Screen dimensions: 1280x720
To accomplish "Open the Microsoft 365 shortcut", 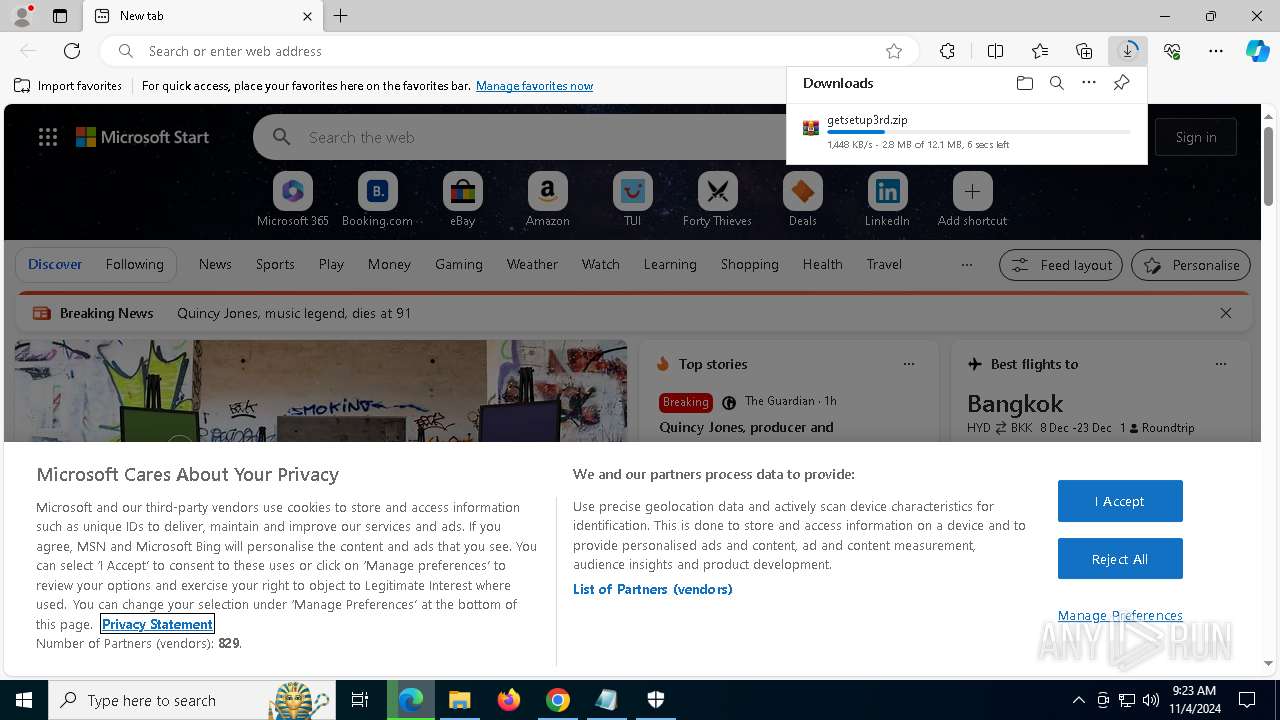I will tap(293, 200).
